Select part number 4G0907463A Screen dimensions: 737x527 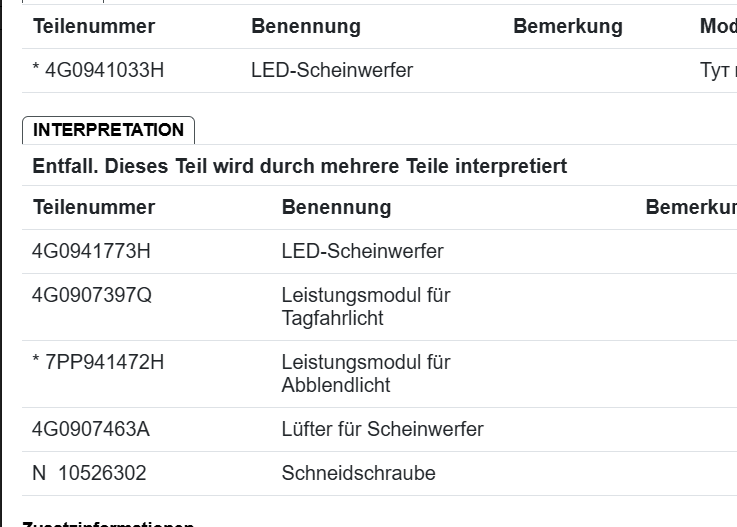tap(91, 429)
